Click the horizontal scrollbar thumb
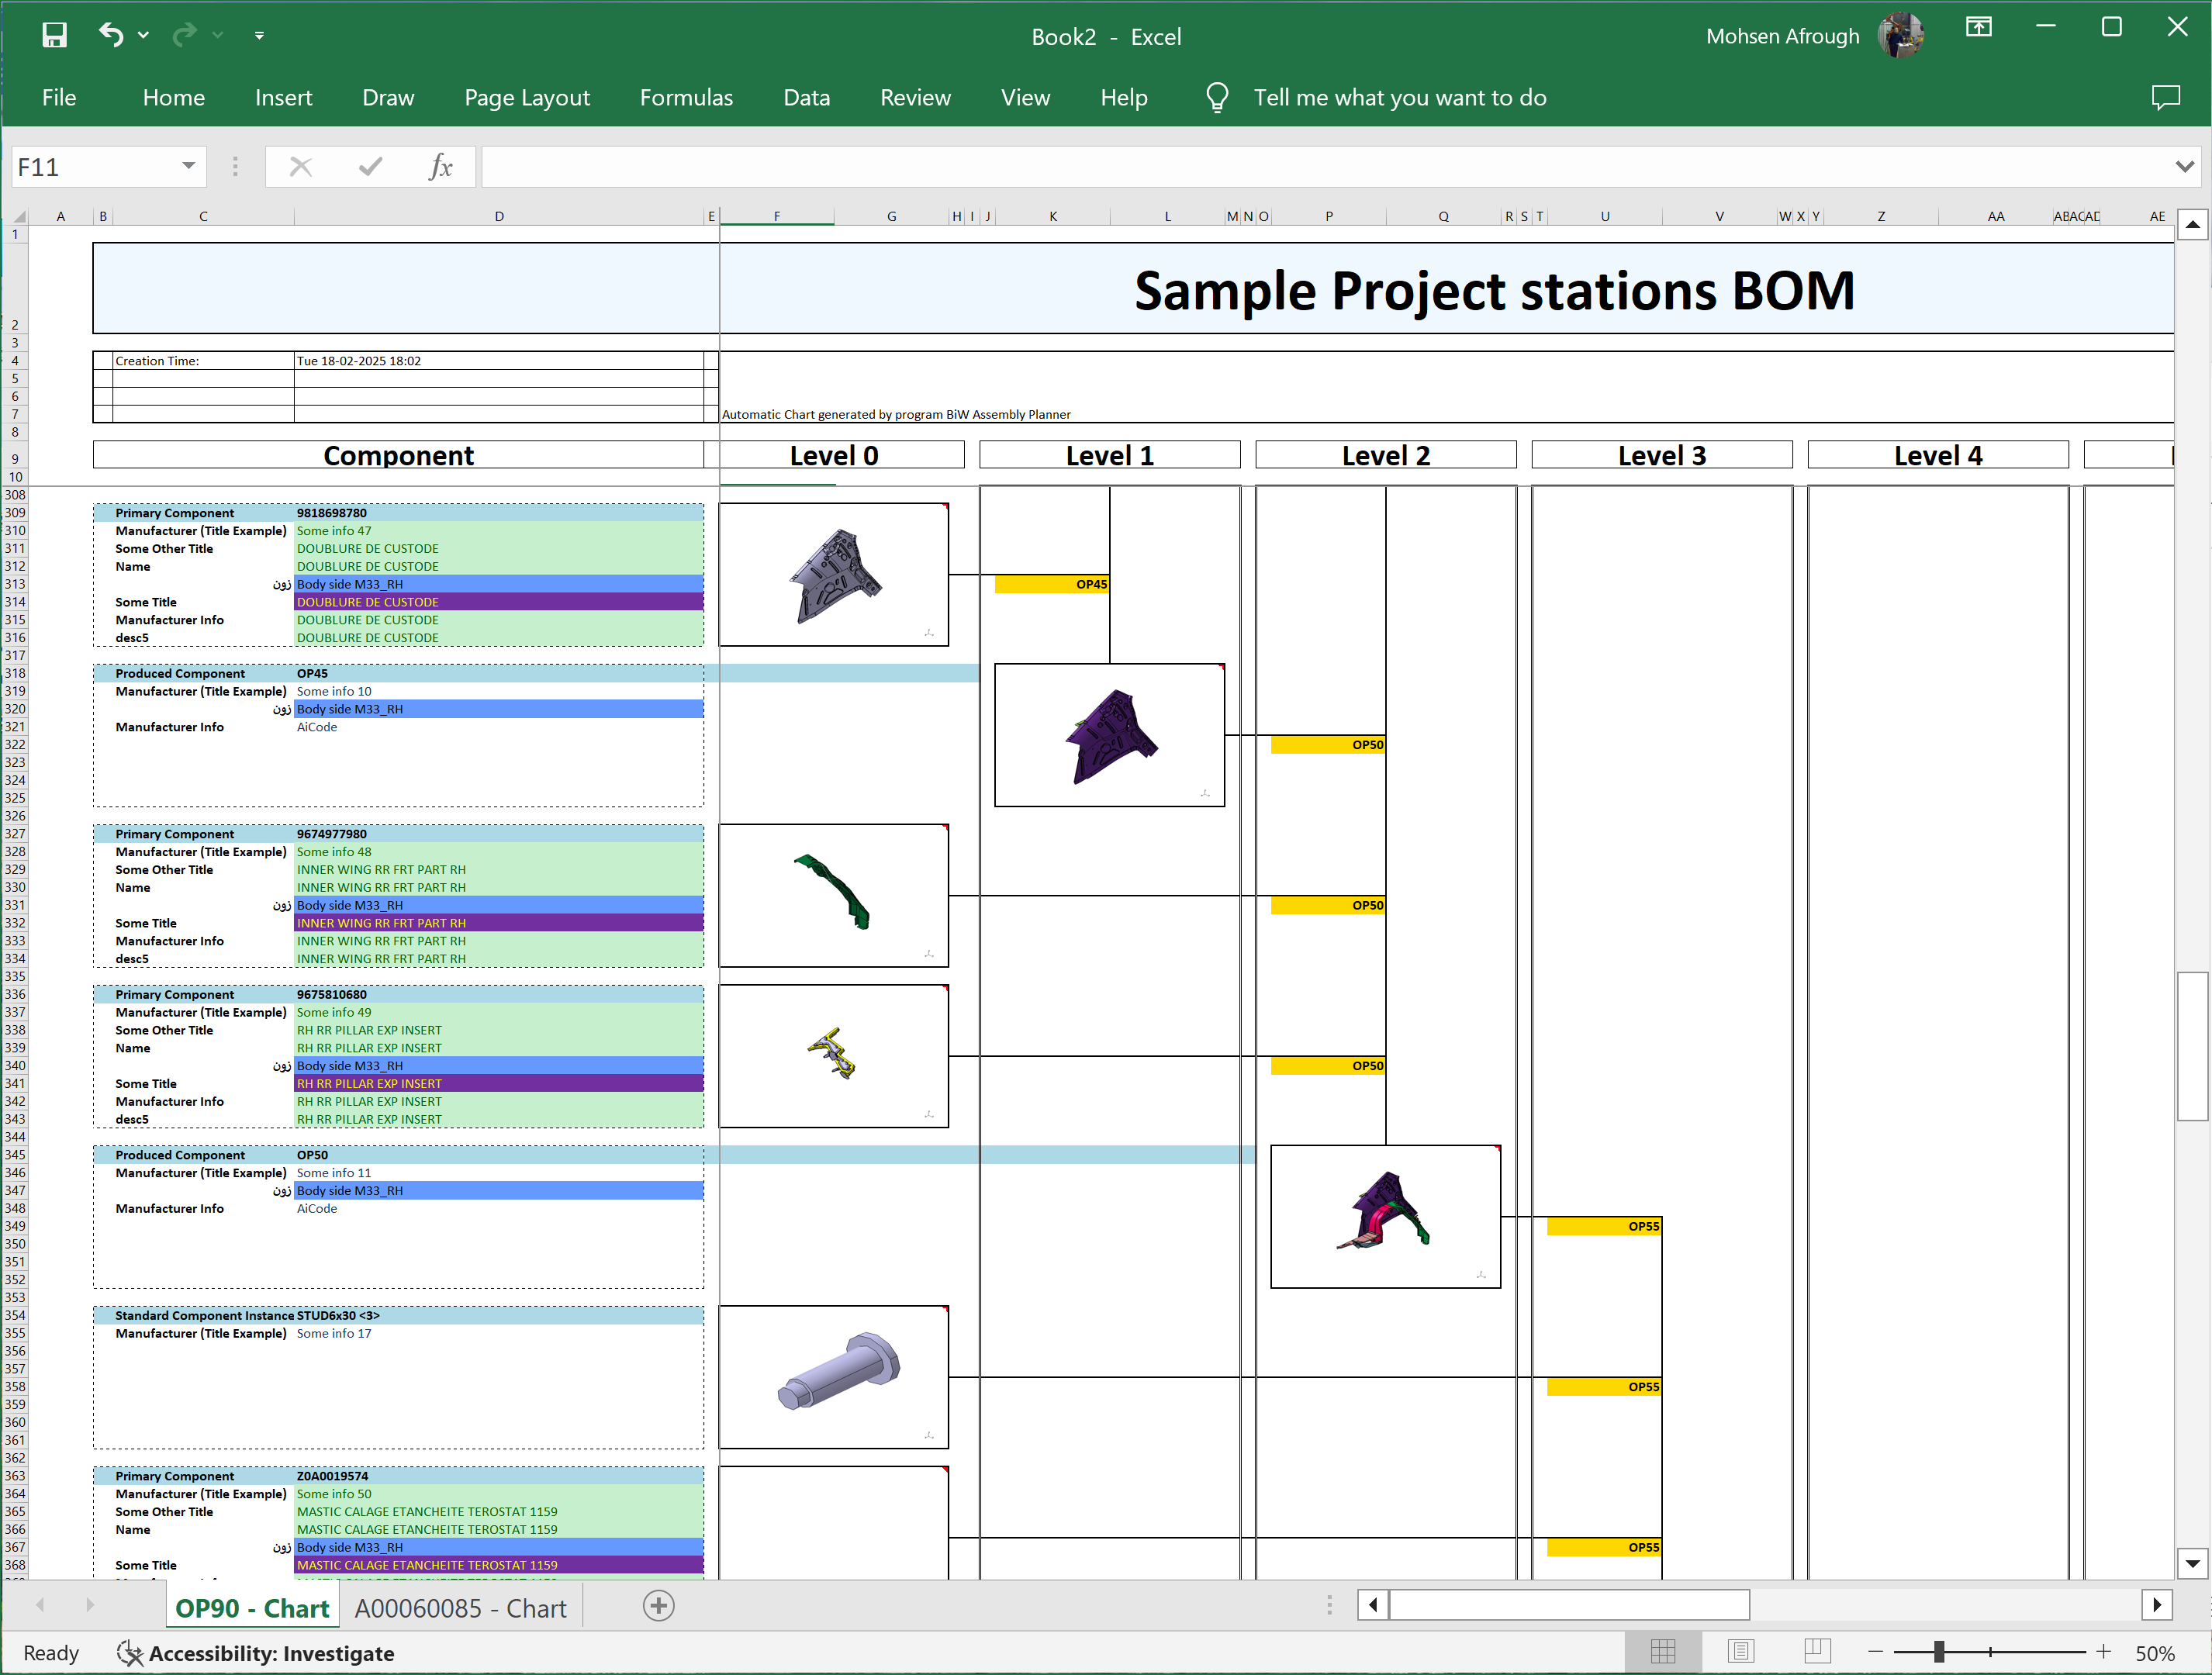Screen dimensions: 2212x1675 click(1569, 1605)
